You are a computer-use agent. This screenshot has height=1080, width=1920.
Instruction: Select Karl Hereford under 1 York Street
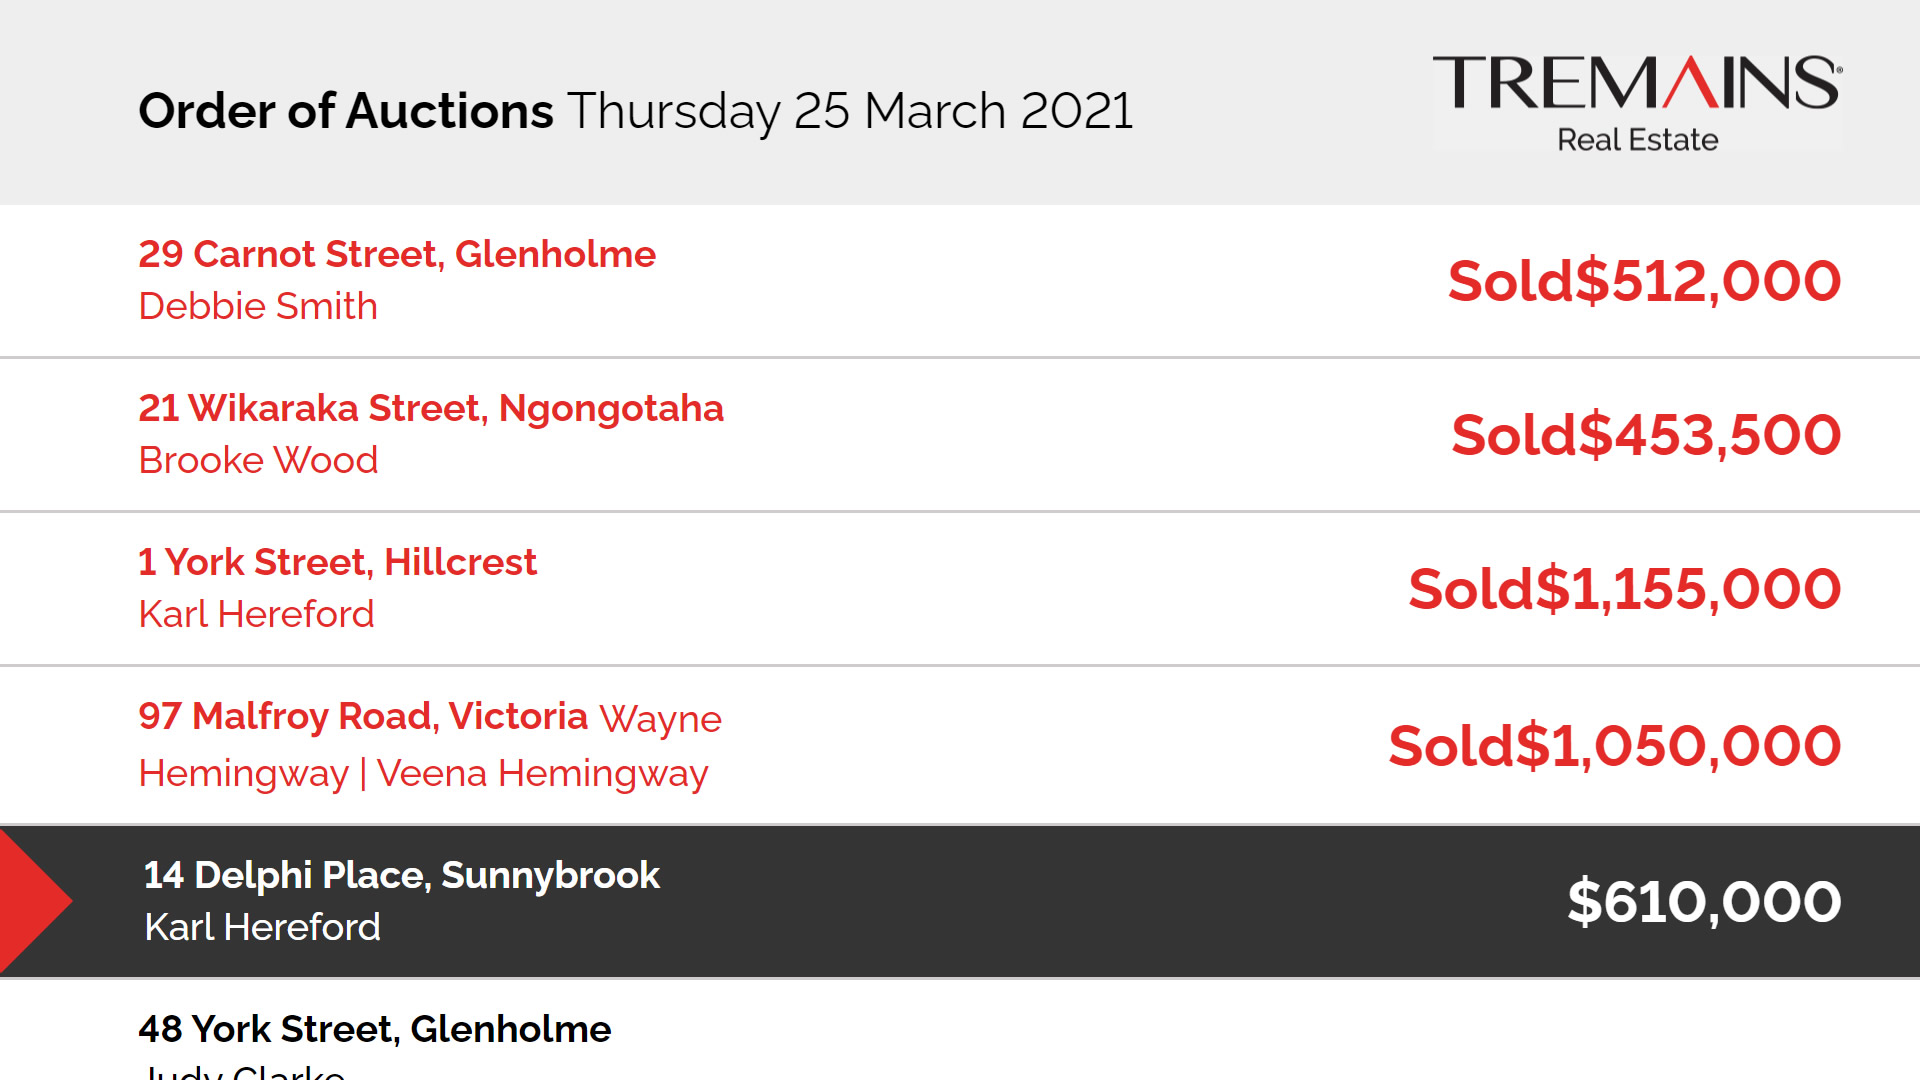(x=256, y=614)
